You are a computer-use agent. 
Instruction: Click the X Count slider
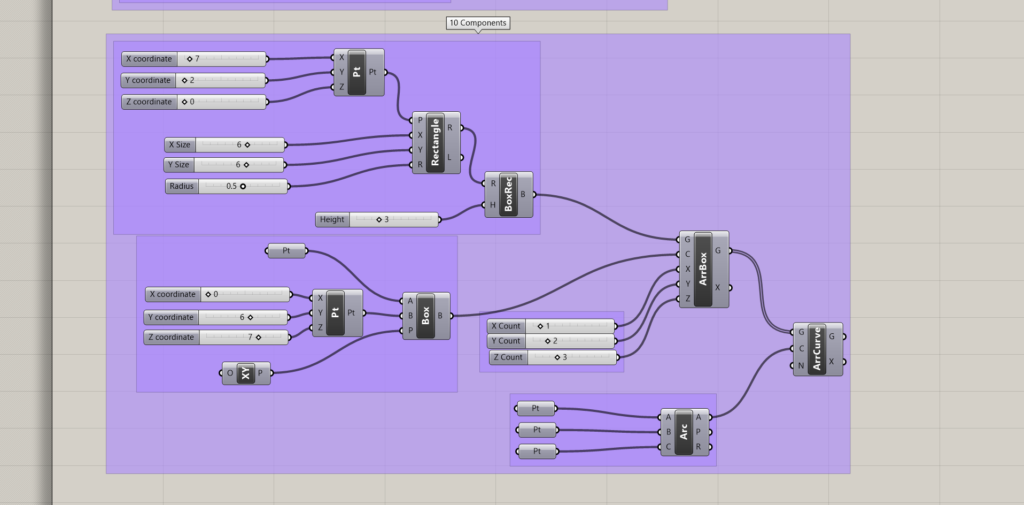[552, 326]
